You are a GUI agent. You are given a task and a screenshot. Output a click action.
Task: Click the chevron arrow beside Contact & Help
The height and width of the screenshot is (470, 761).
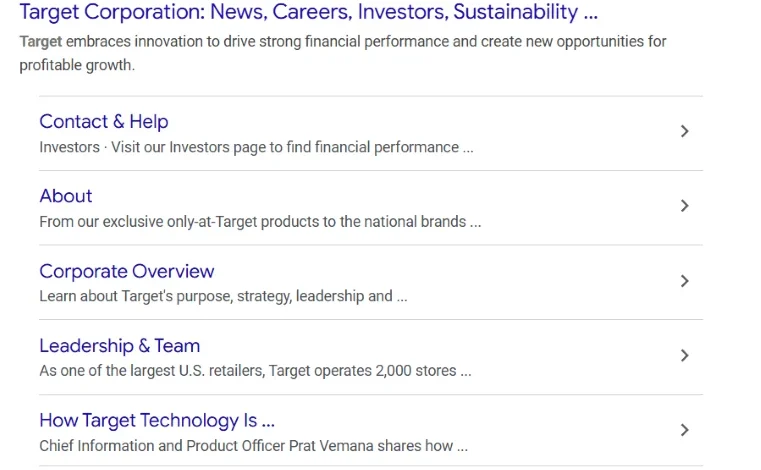tap(684, 131)
